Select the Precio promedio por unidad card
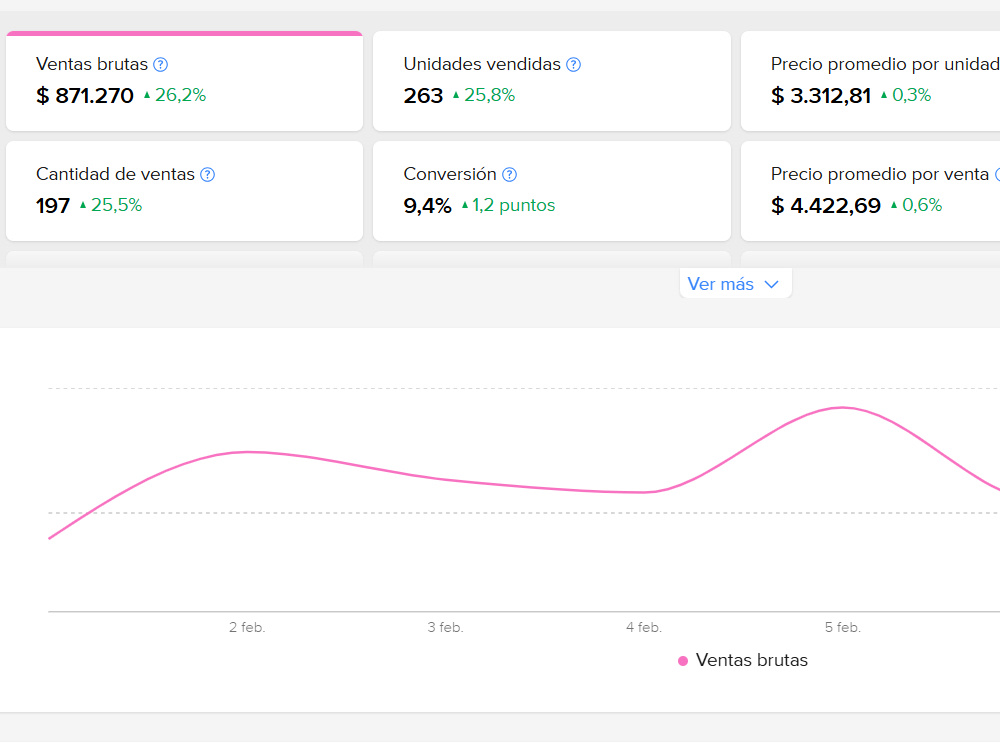Image resolution: width=1000 pixels, height=750 pixels. click(x=871, y=81)
